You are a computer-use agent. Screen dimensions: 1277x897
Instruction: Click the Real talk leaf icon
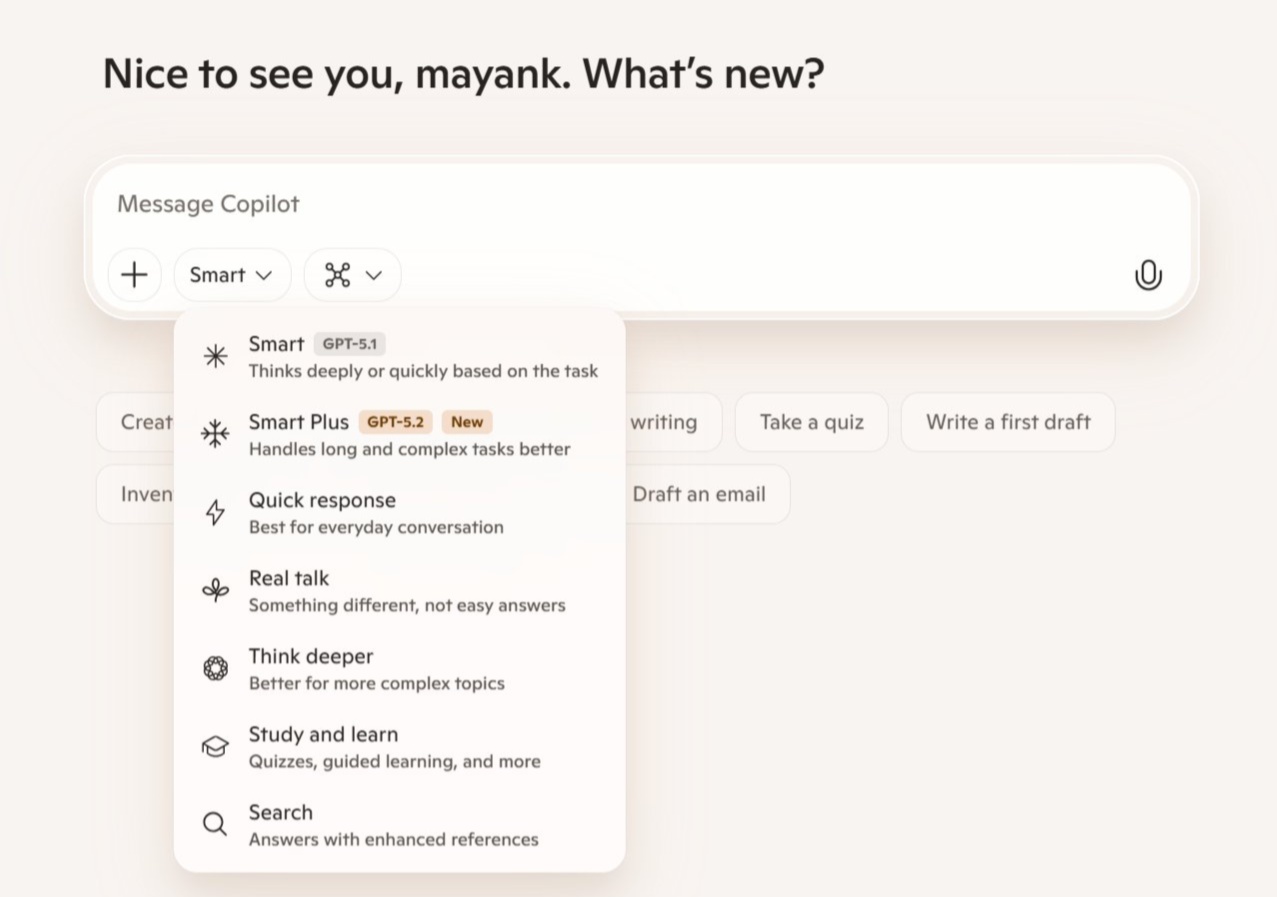tap(215, 589)
